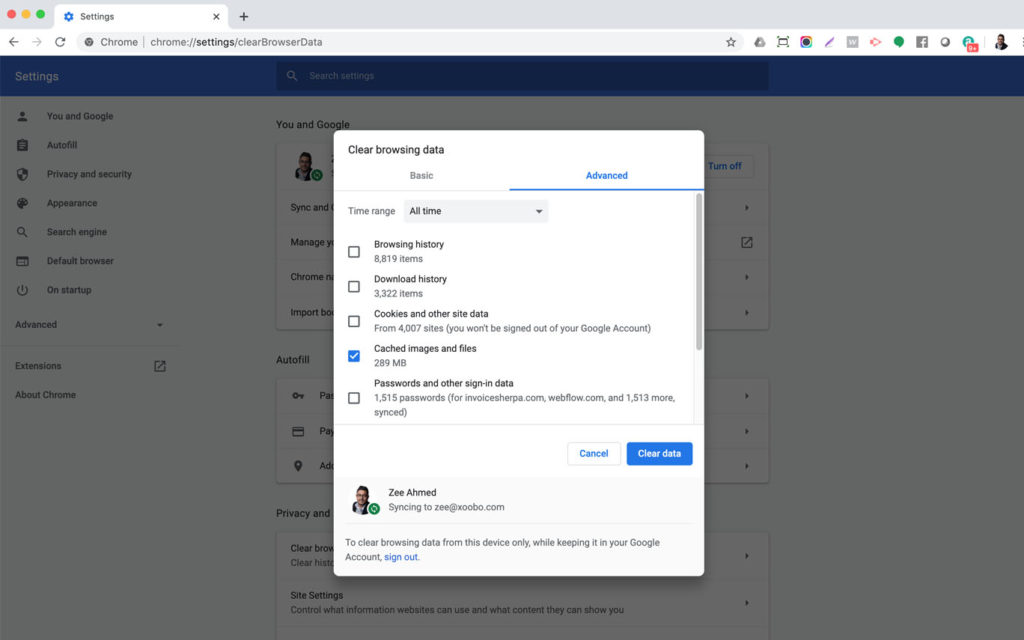1024x640 pixels.
Task: Expand the Import bookmarks row arrow
Action: tap(746, 312)
